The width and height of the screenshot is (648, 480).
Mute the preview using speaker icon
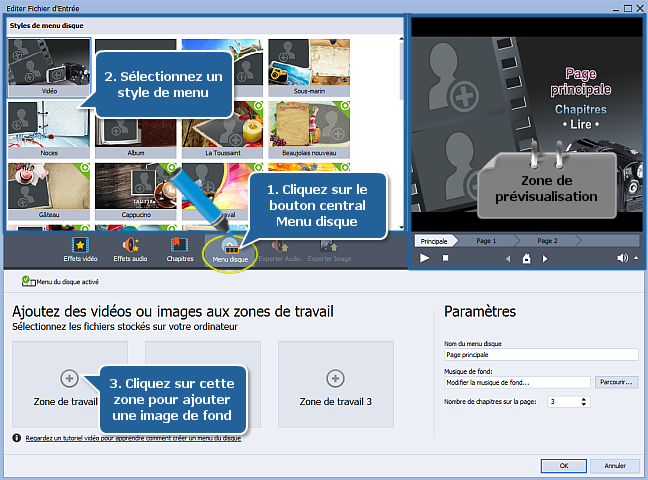pyautogui.click(x=622, y=258)
